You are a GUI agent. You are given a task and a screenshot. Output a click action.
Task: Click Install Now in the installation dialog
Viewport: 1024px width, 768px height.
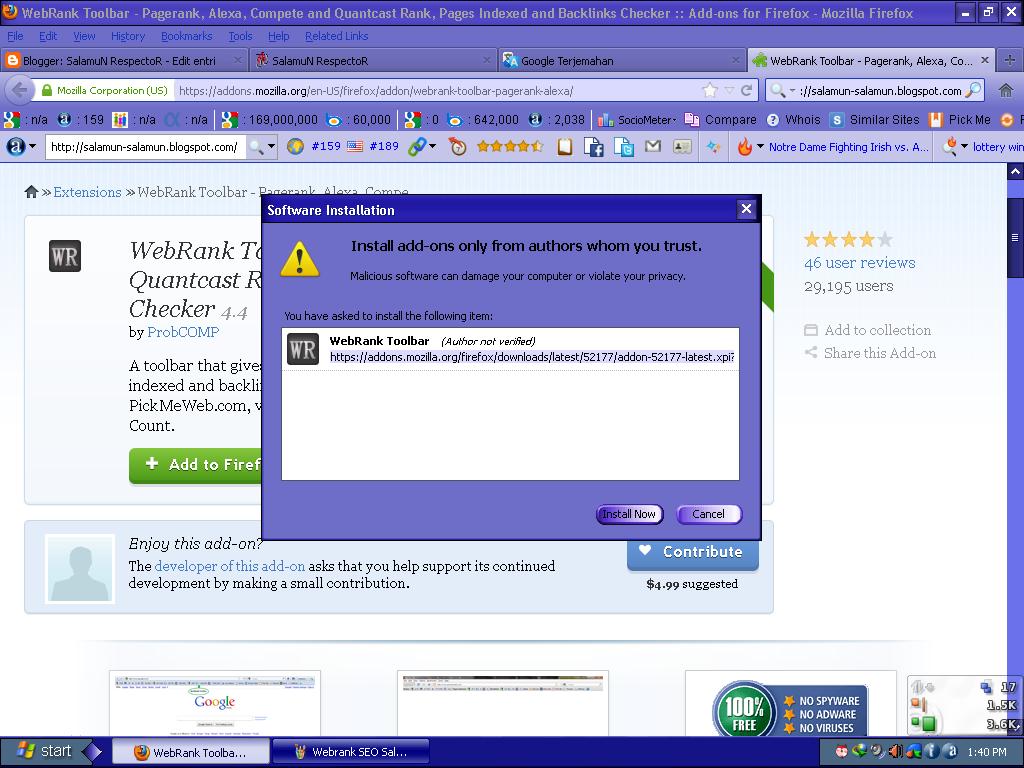point(629,514)
